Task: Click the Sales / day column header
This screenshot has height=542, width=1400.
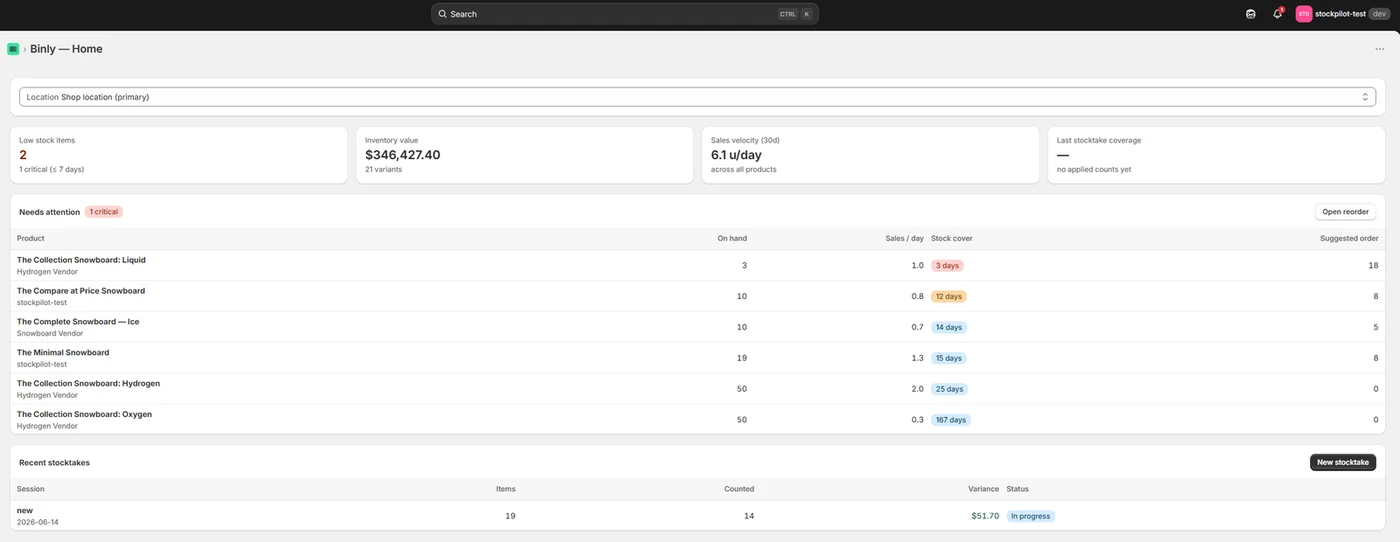Action: (x=905, y=238)
